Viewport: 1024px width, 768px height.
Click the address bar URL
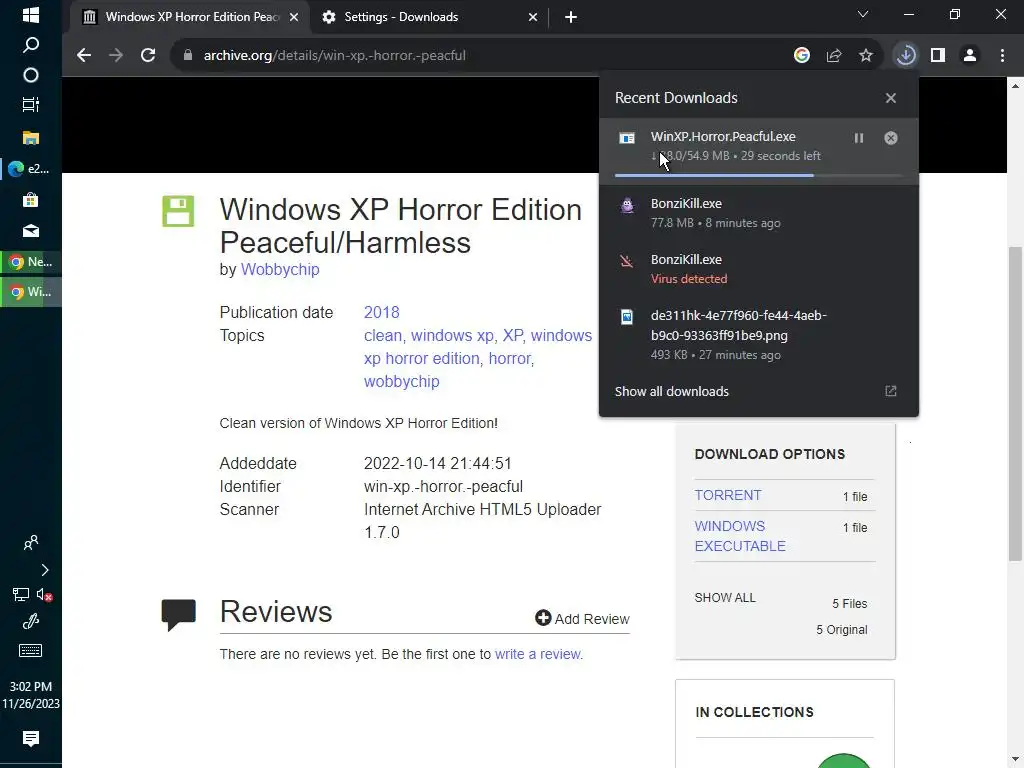click(334, 56)
